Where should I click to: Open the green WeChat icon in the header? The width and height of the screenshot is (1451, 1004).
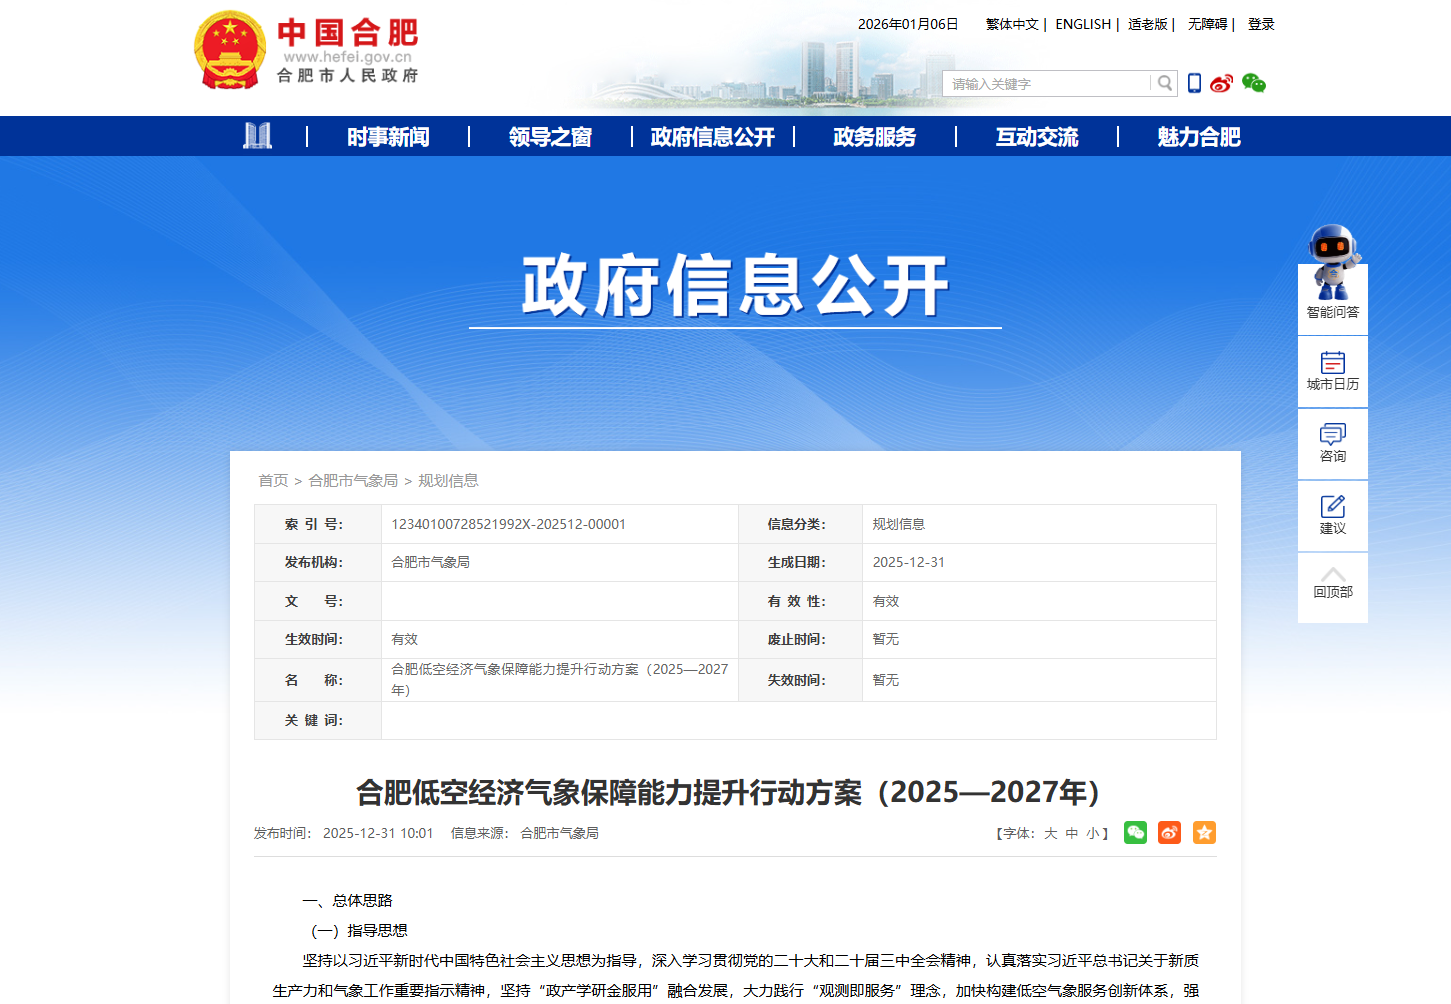1255,83
